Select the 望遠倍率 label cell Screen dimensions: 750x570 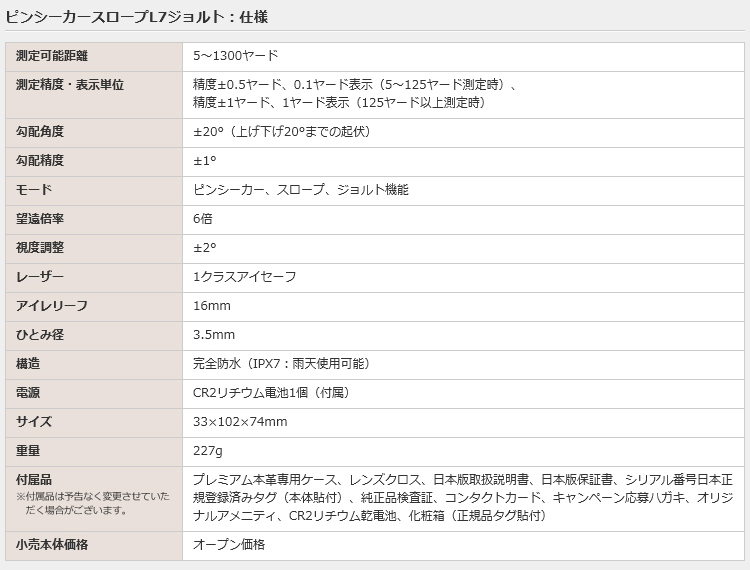coord(94,220)
